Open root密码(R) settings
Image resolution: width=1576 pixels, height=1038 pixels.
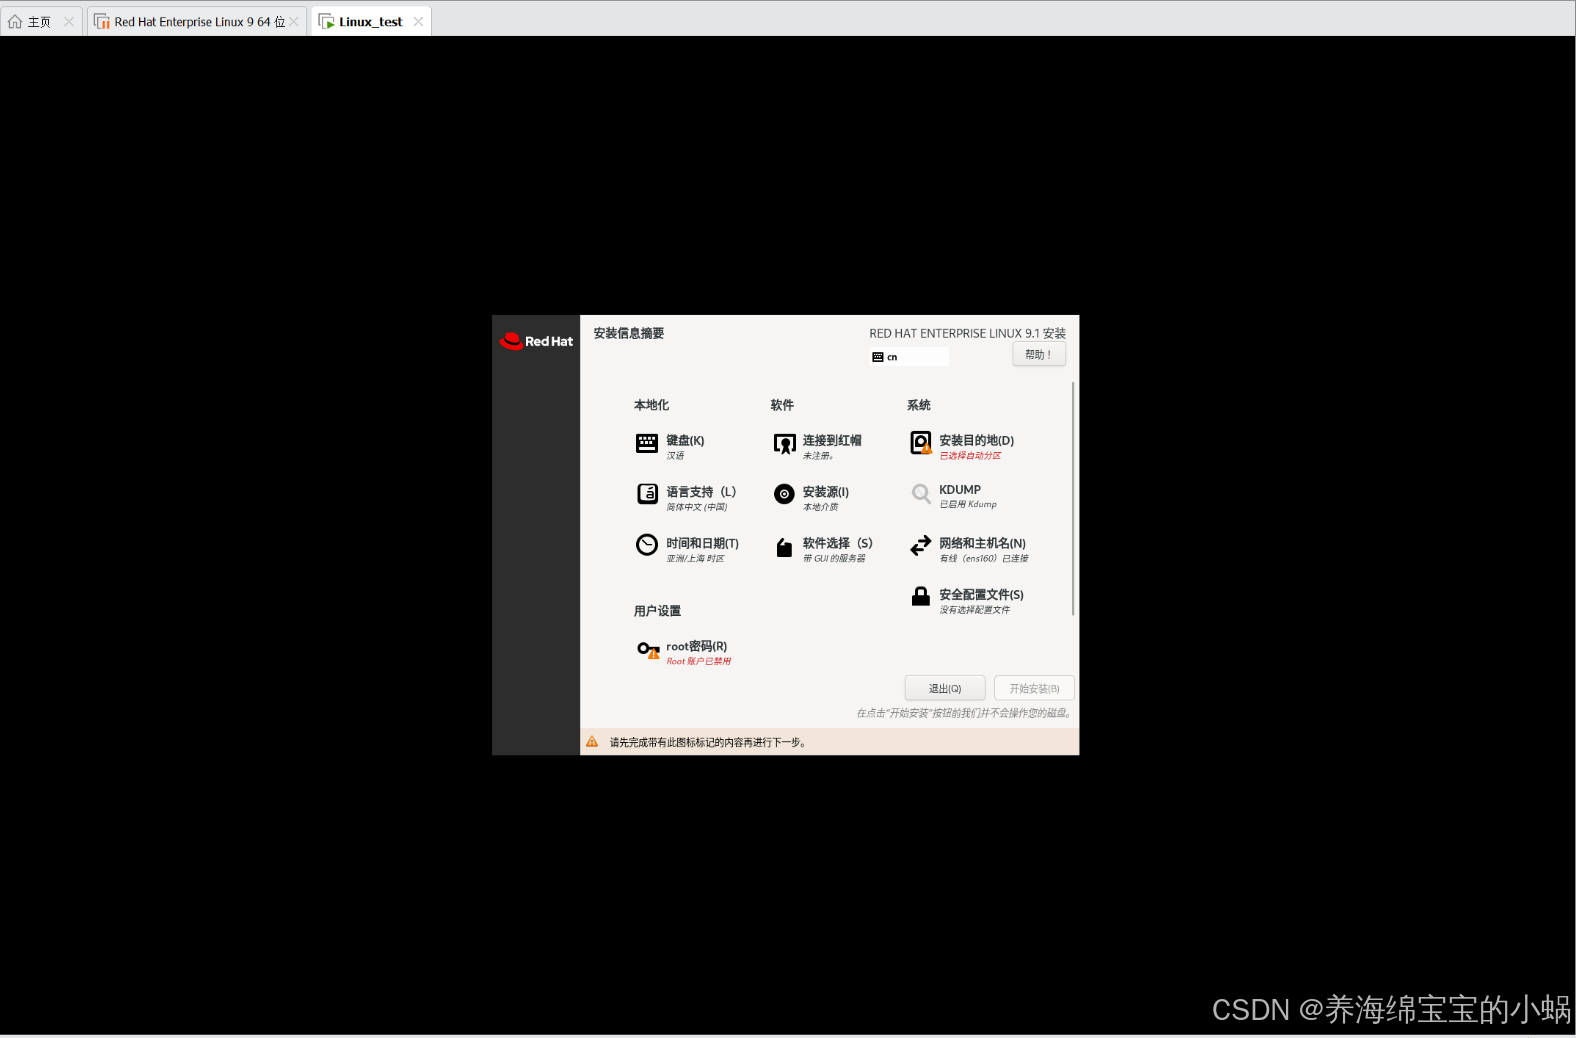[697, 646]
